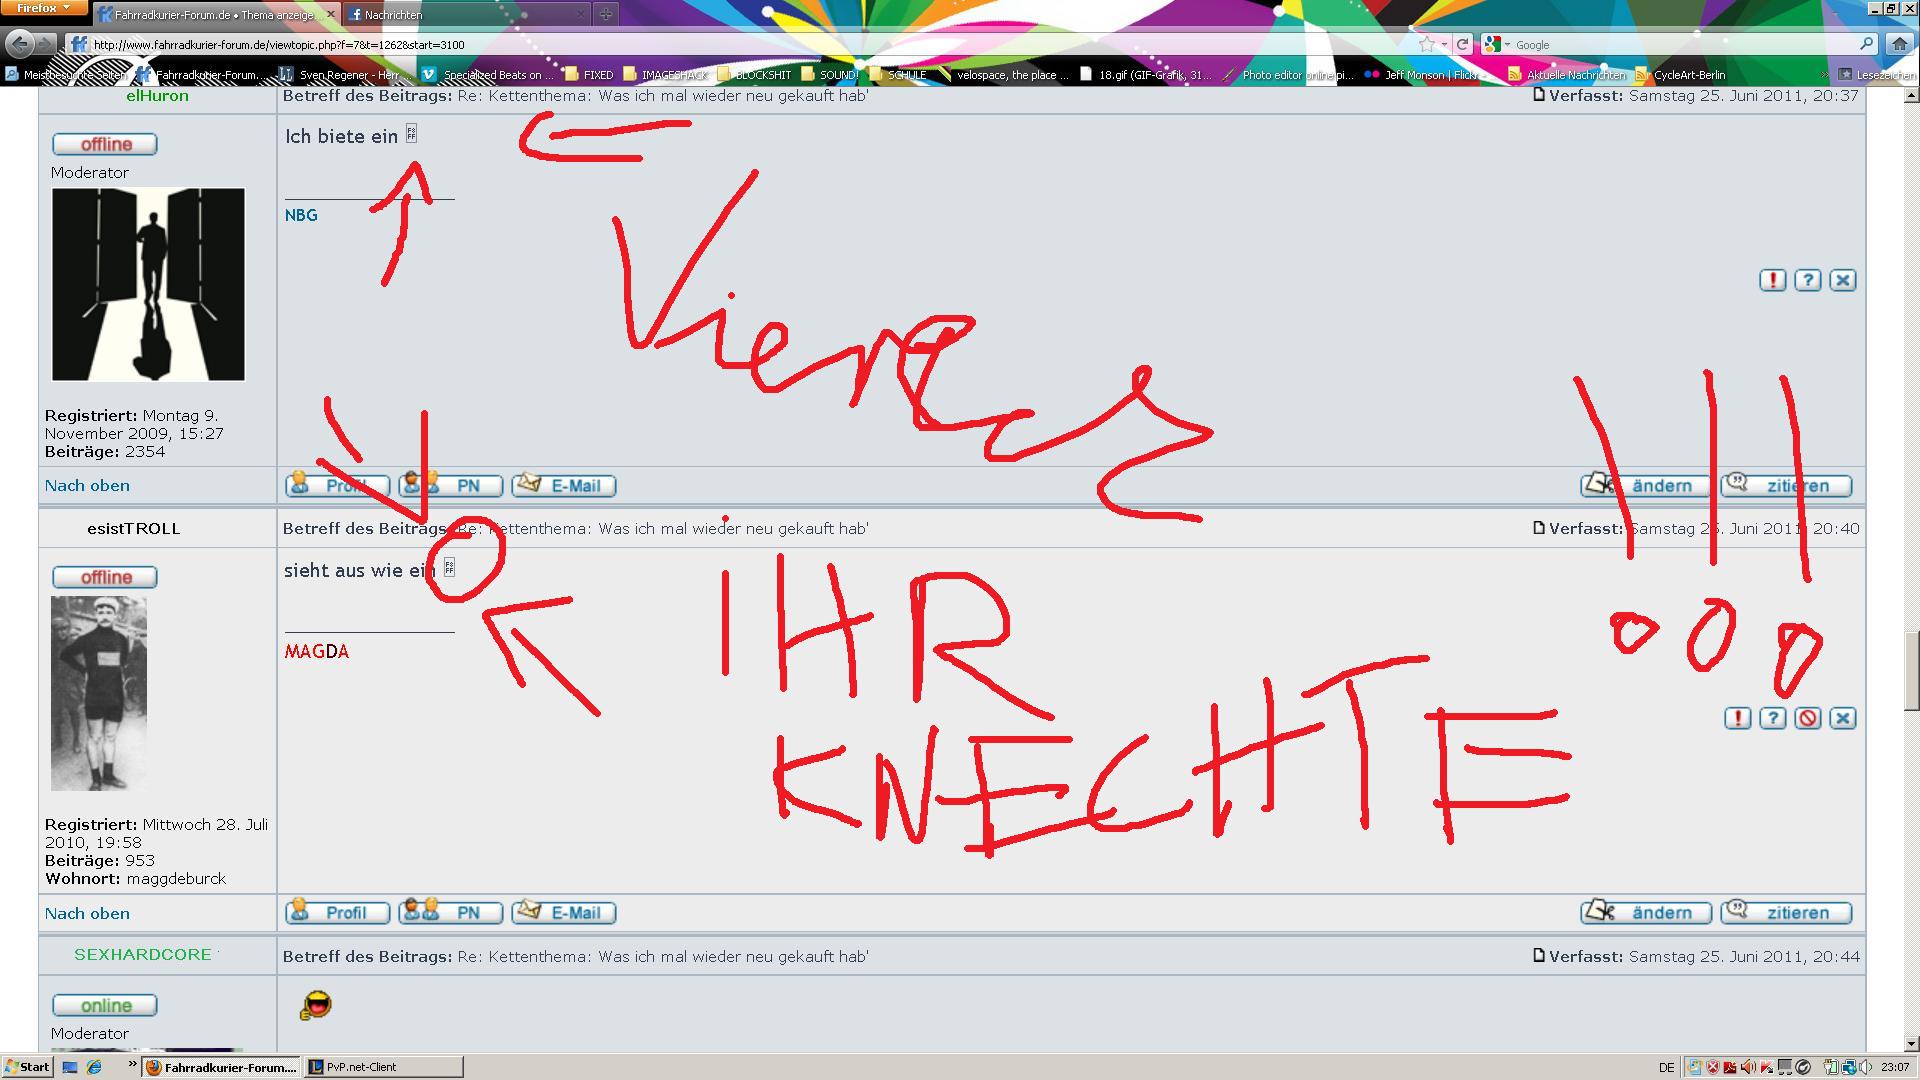Delete elHuron's post with X icon
The image size is (1920, 1080).
[x=1842, y=281]
